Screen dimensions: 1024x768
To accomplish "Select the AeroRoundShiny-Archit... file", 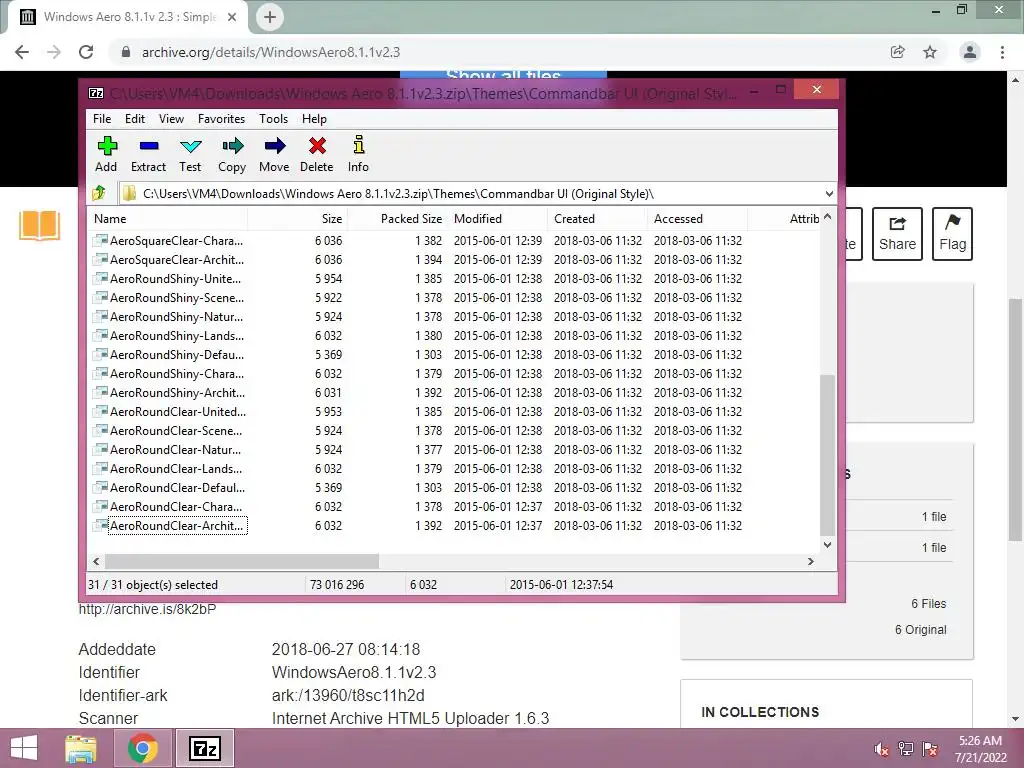I will [178, 392].
